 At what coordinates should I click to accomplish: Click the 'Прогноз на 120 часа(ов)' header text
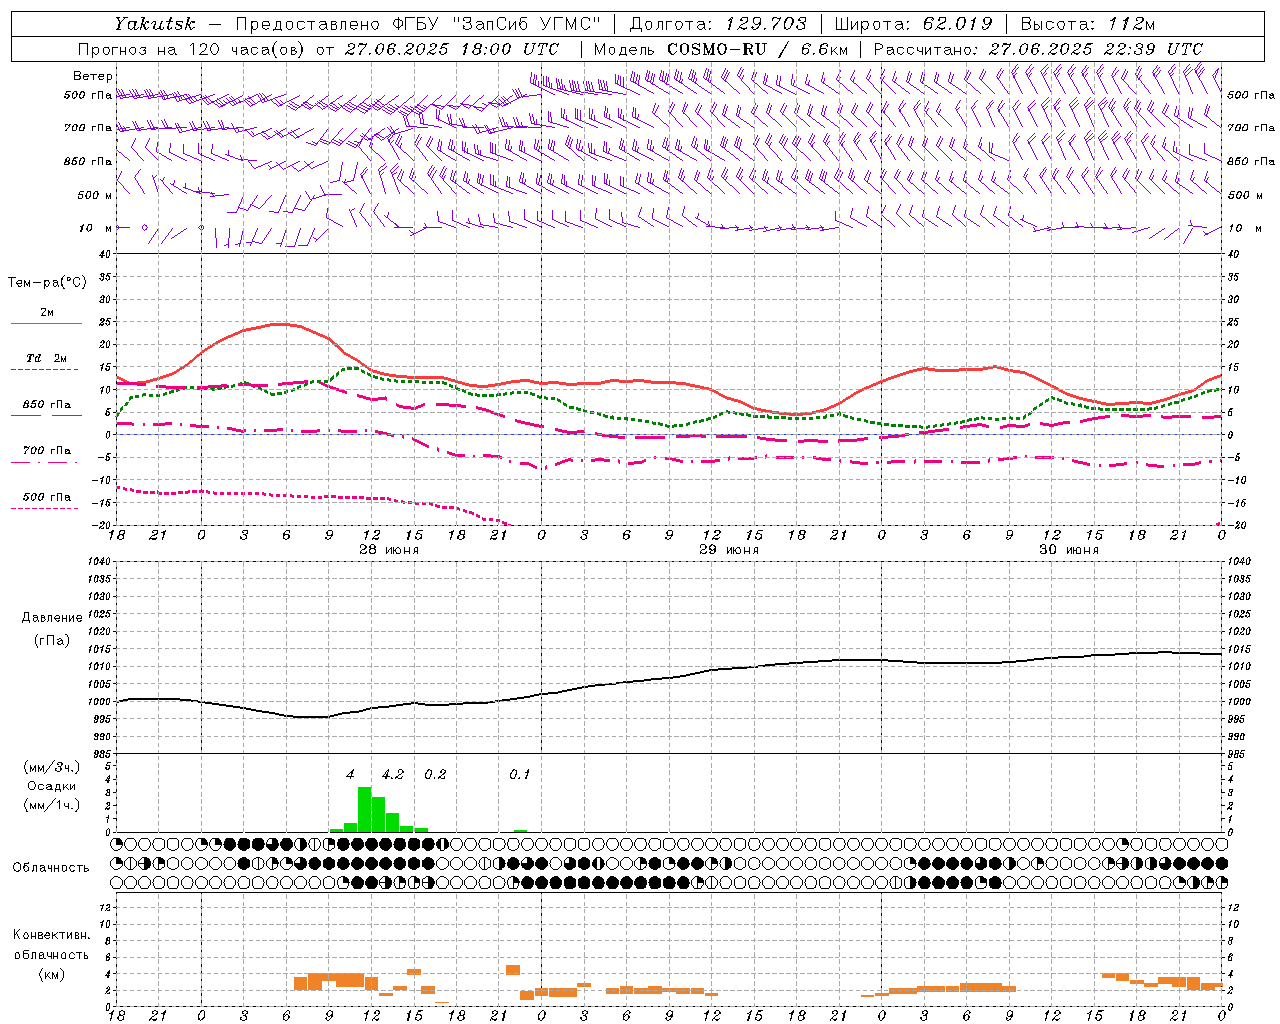tap(193, 49)
